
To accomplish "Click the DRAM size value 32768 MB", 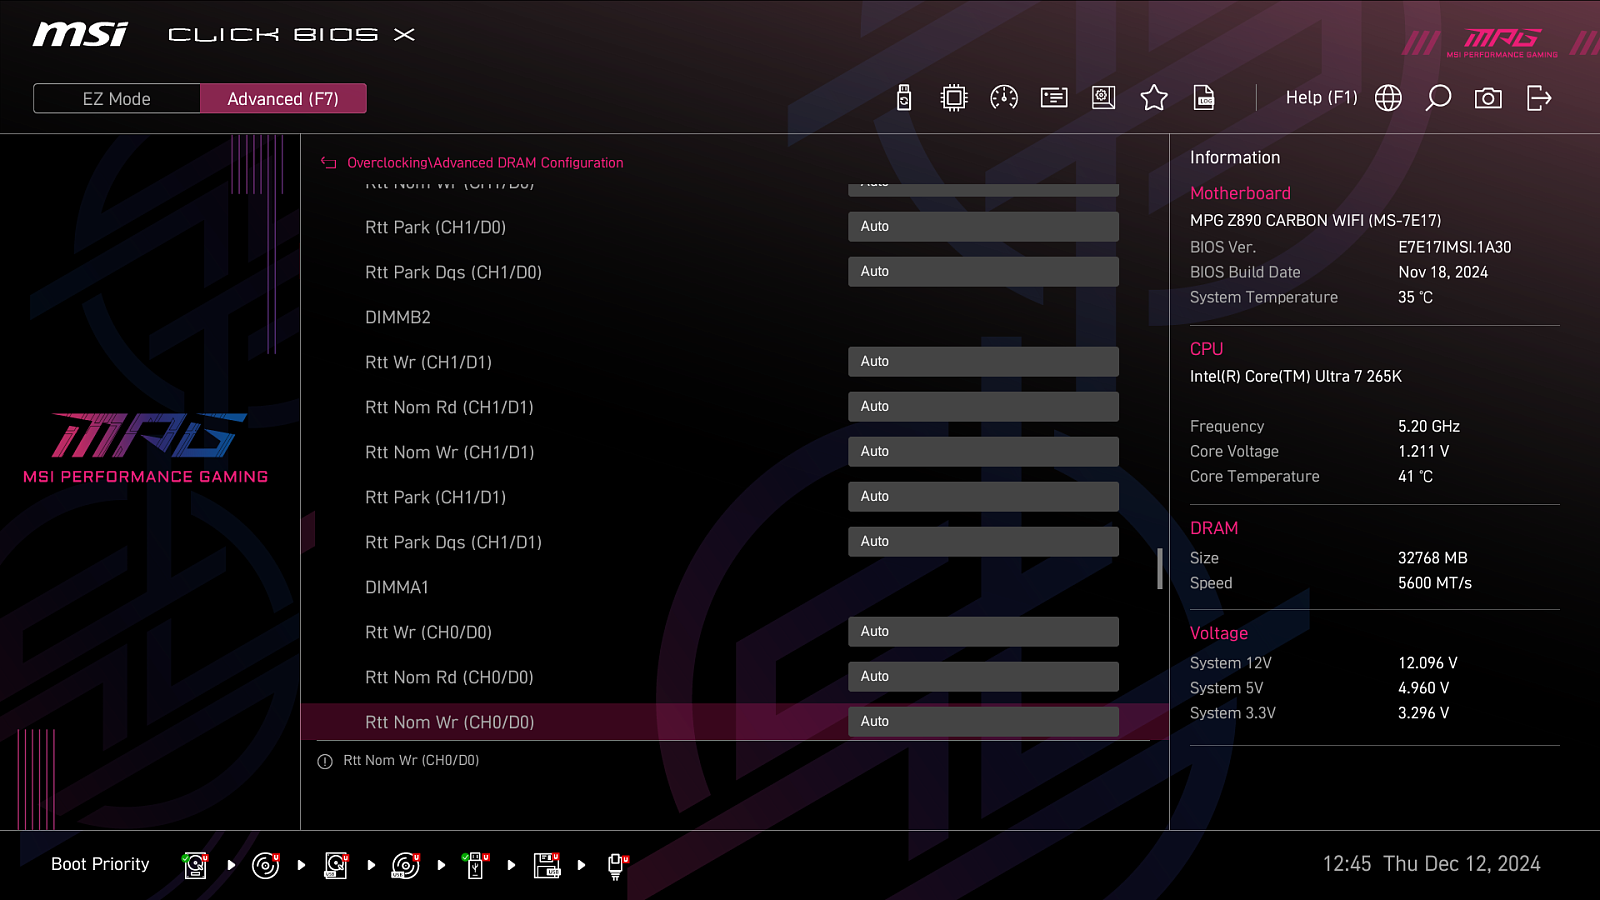I will [x=1433, y=558].
